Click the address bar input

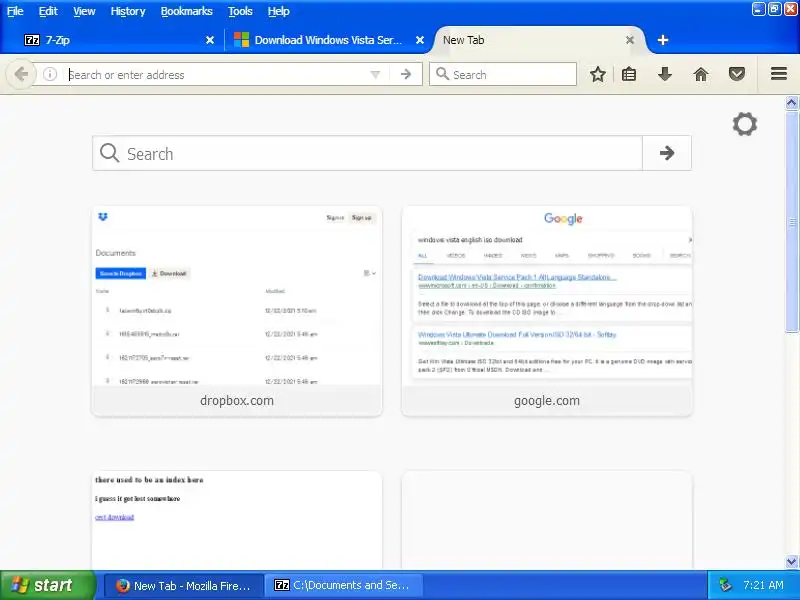217,74
